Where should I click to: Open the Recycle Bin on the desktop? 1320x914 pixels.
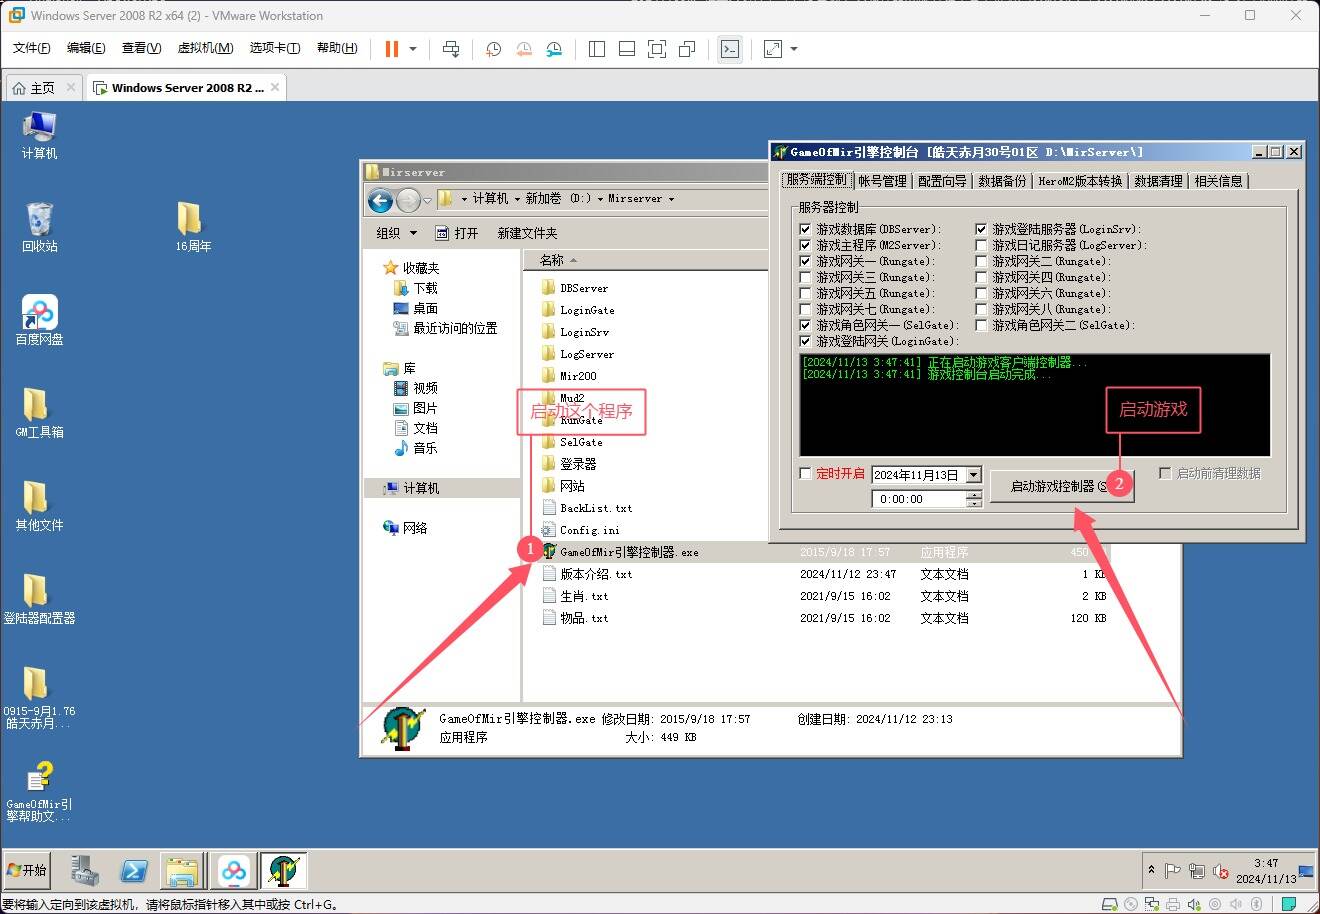(39, 226)
